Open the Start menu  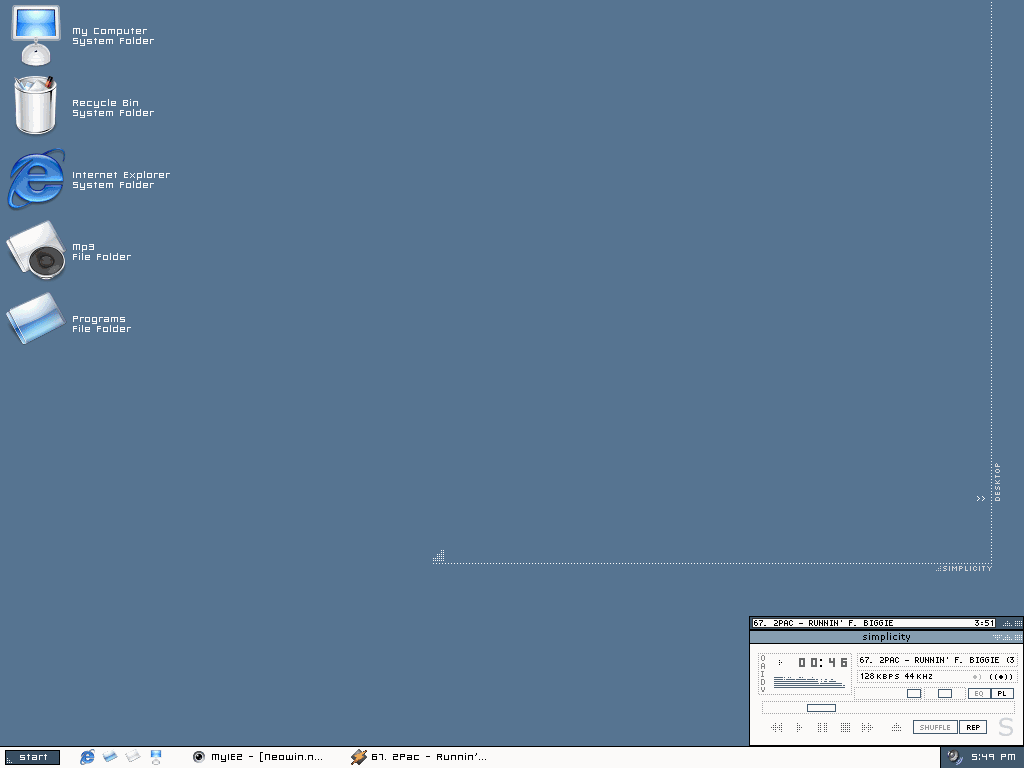pos(33,757)
